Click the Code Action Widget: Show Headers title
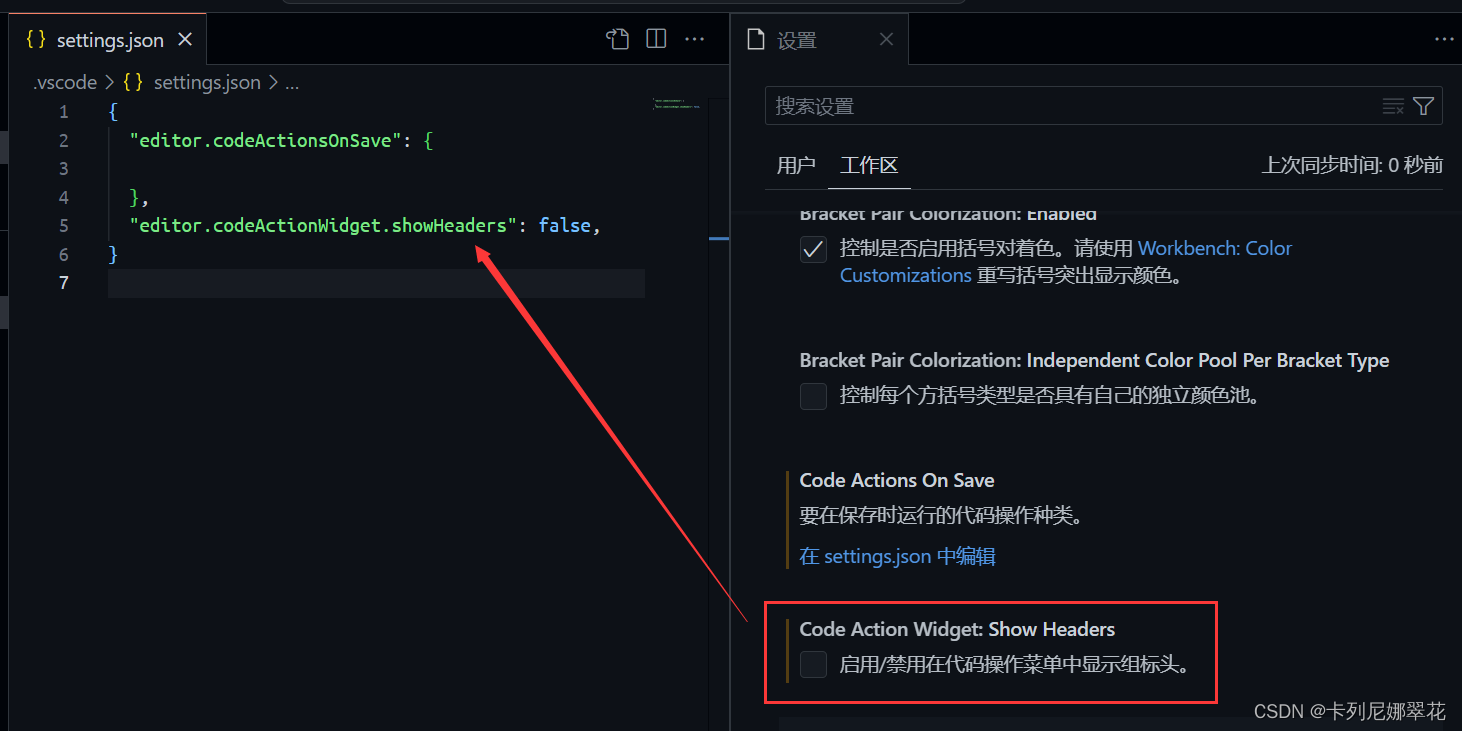The width and height of the screenshot is (1462, 731). (957, 630)
